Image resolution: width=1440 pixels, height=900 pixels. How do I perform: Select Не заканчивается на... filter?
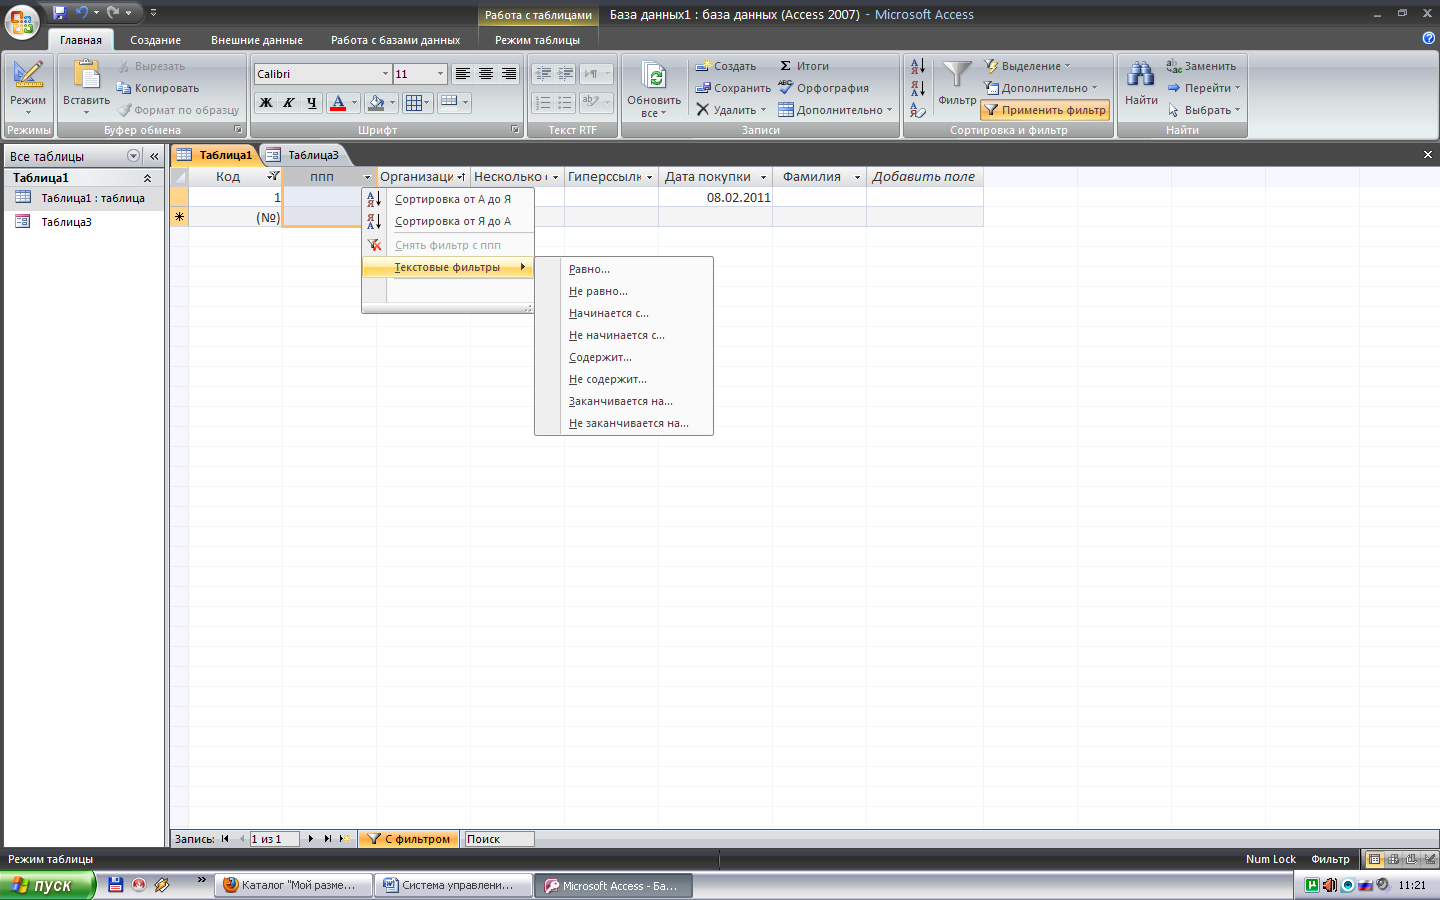tap(624, 423)
